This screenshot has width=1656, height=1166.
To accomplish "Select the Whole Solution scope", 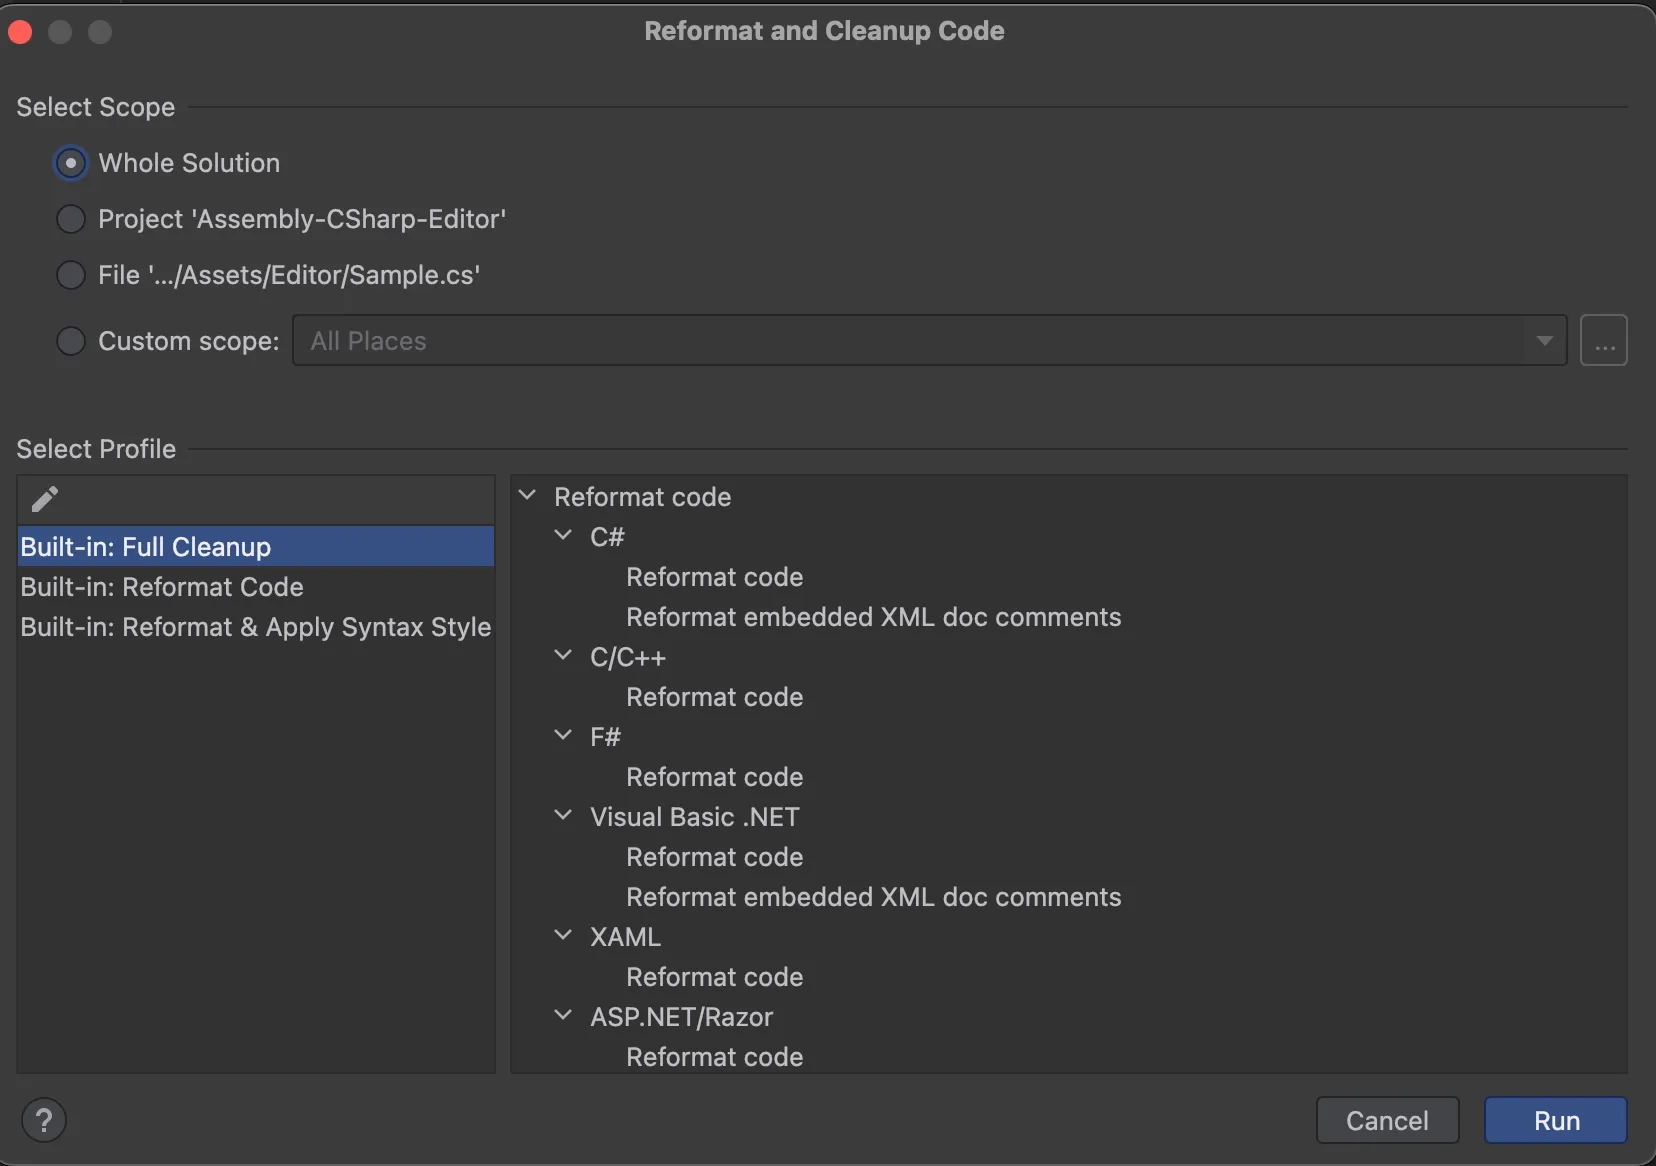I will 70,163.
